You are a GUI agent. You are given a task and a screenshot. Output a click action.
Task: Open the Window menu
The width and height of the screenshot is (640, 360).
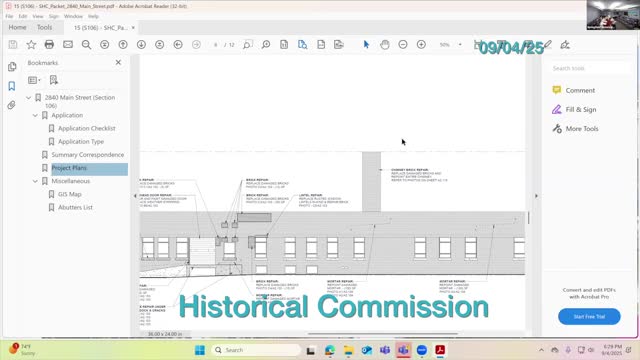pyautogui.click(x=73, y=16)
